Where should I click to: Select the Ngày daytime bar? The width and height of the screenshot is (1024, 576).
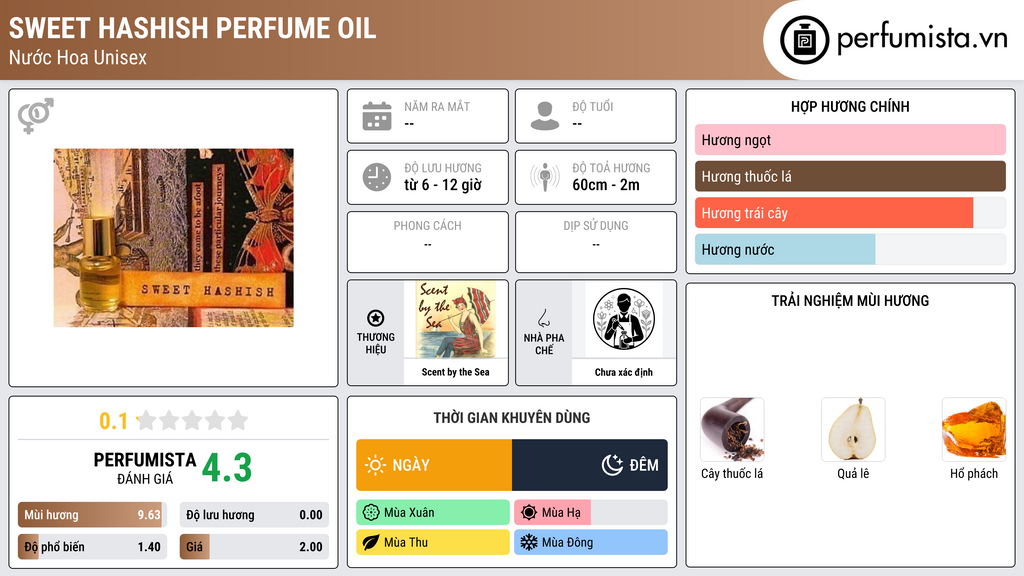434,465
